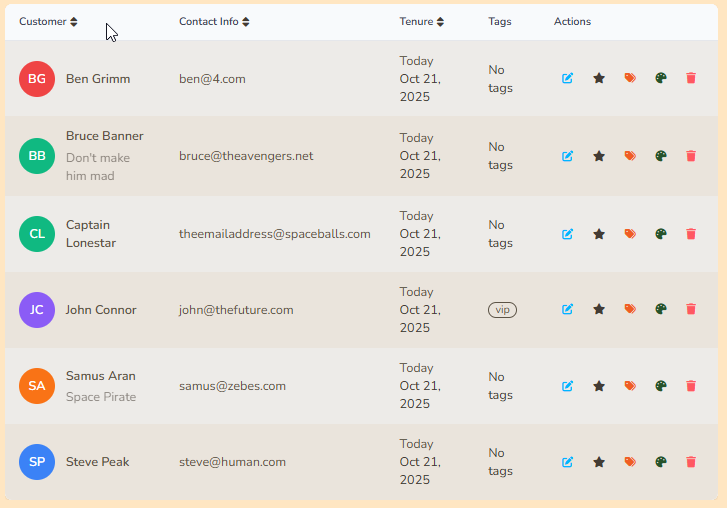Image resolution: width=727 pixels, height=508 pixels.
Task: Select the name Captain Lonestar
Action: [x=91, y=234]
